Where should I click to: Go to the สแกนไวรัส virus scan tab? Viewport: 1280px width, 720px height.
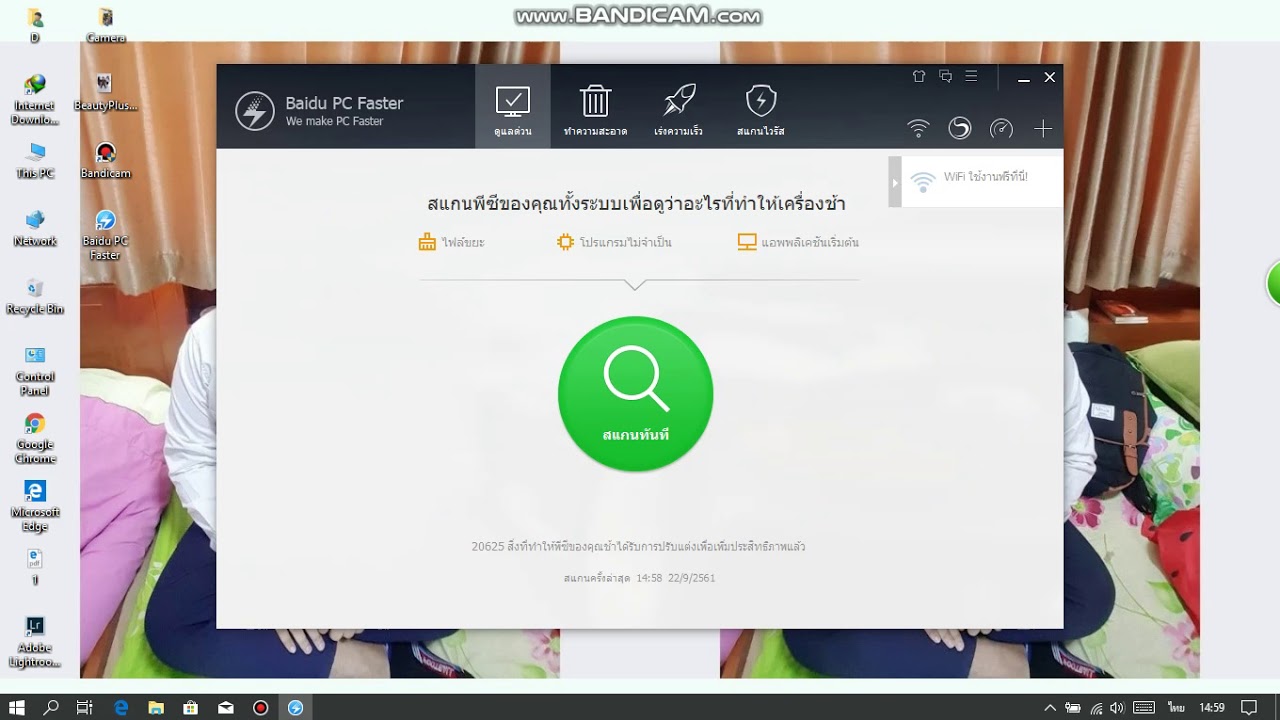(x=761, y=107)
